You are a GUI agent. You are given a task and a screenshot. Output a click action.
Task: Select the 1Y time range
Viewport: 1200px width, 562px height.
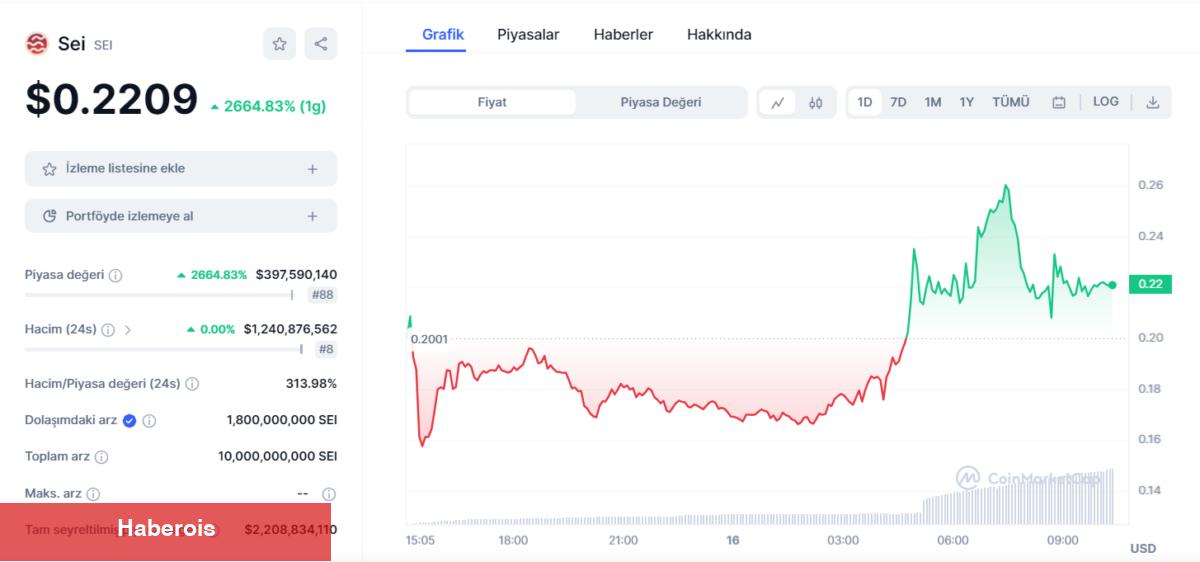(966, 102)
